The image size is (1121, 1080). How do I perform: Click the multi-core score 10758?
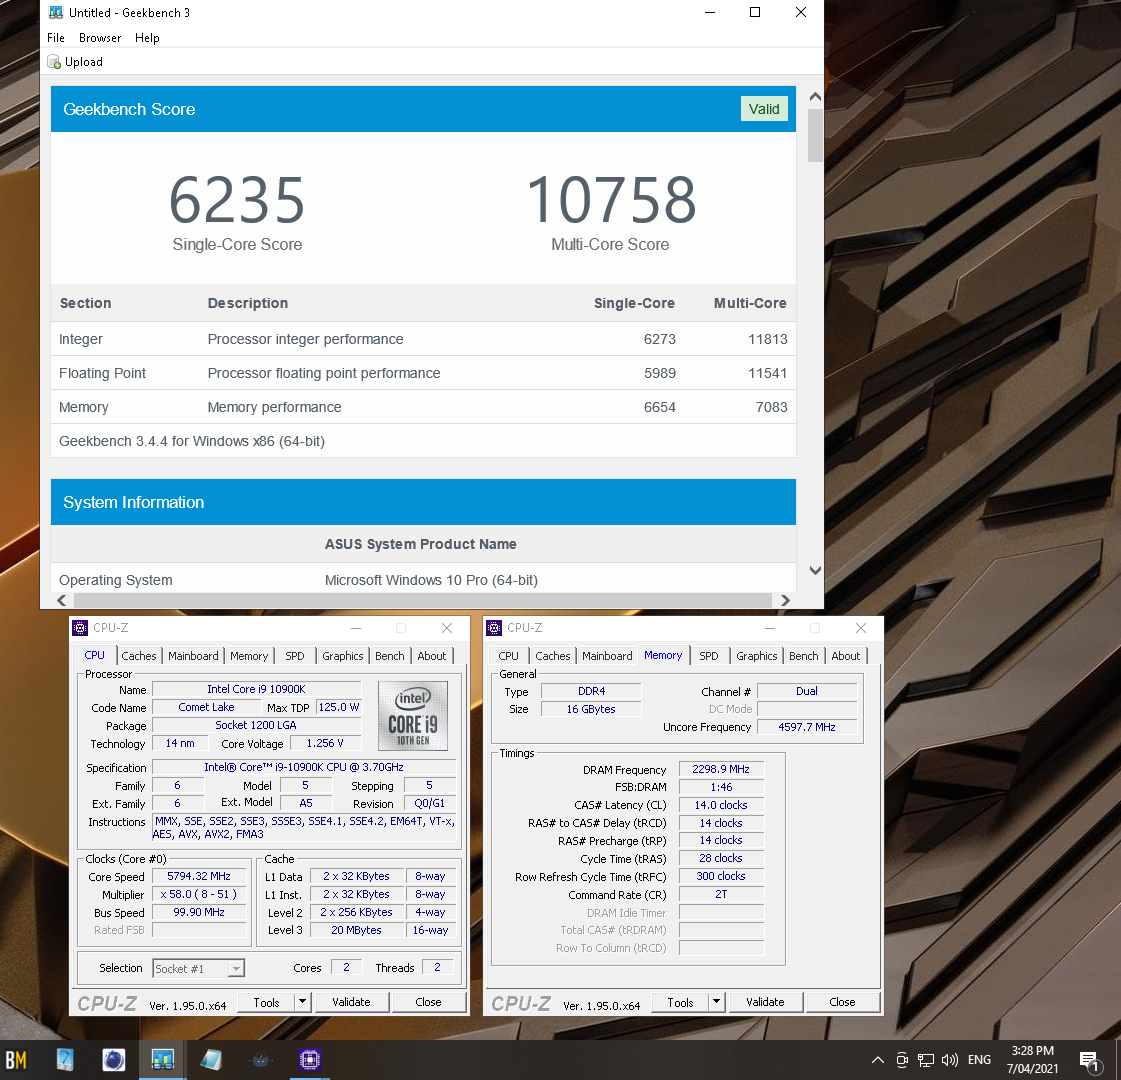click(611, 200)
